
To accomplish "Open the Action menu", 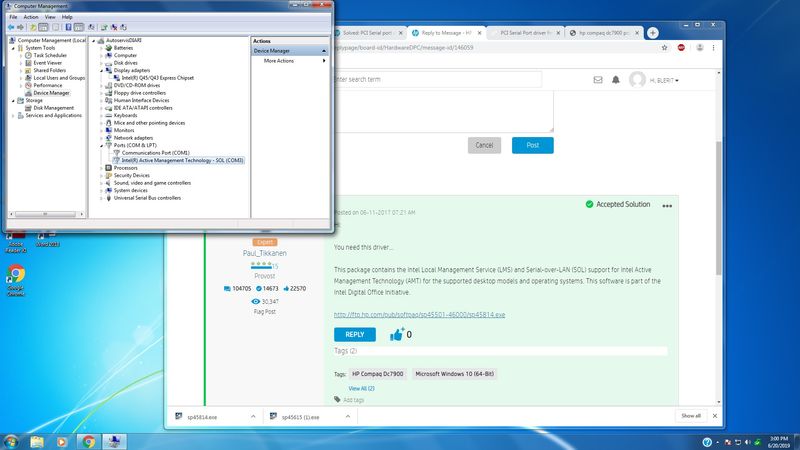I will coord(31,17).
